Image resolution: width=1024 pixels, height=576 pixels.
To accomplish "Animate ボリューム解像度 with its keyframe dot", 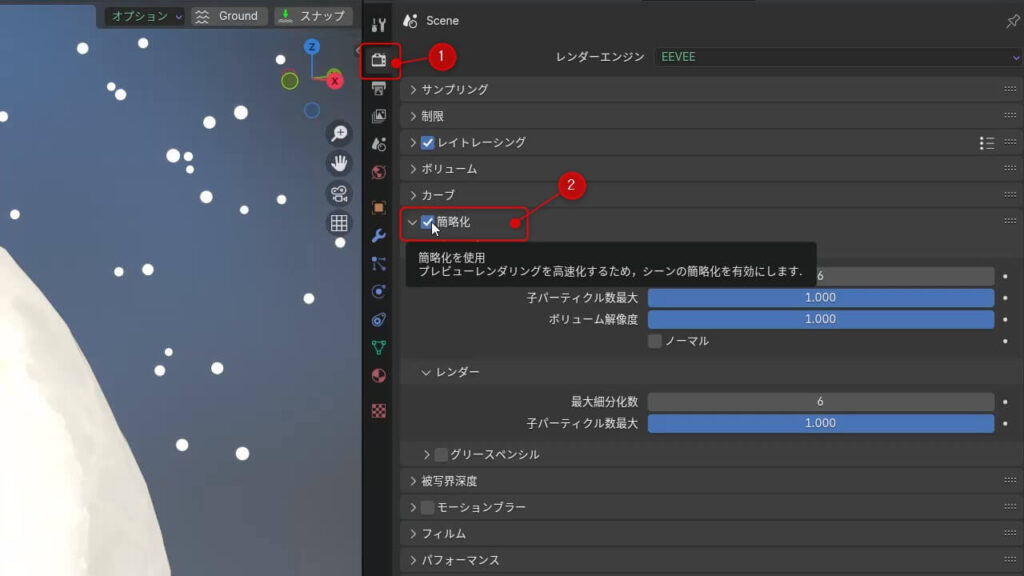I will [x=1005, y=319].
